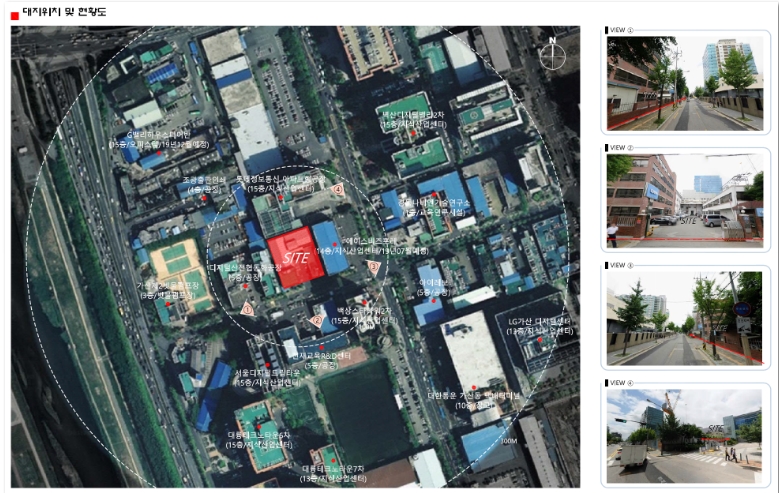The image size is (779, 493).
Task: Click view marker 3 triangle on the road
Action: click(374, 267)
